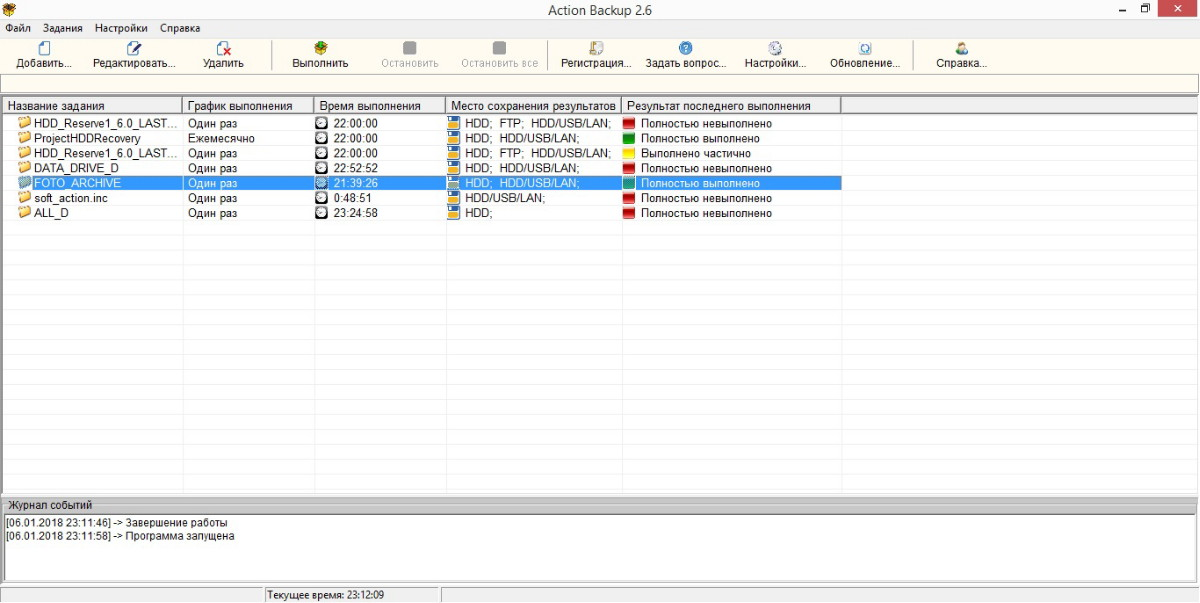Screen dimensions: 1200x603
Task: Click the 21:39:26 time cell
Action: (355, 183)
